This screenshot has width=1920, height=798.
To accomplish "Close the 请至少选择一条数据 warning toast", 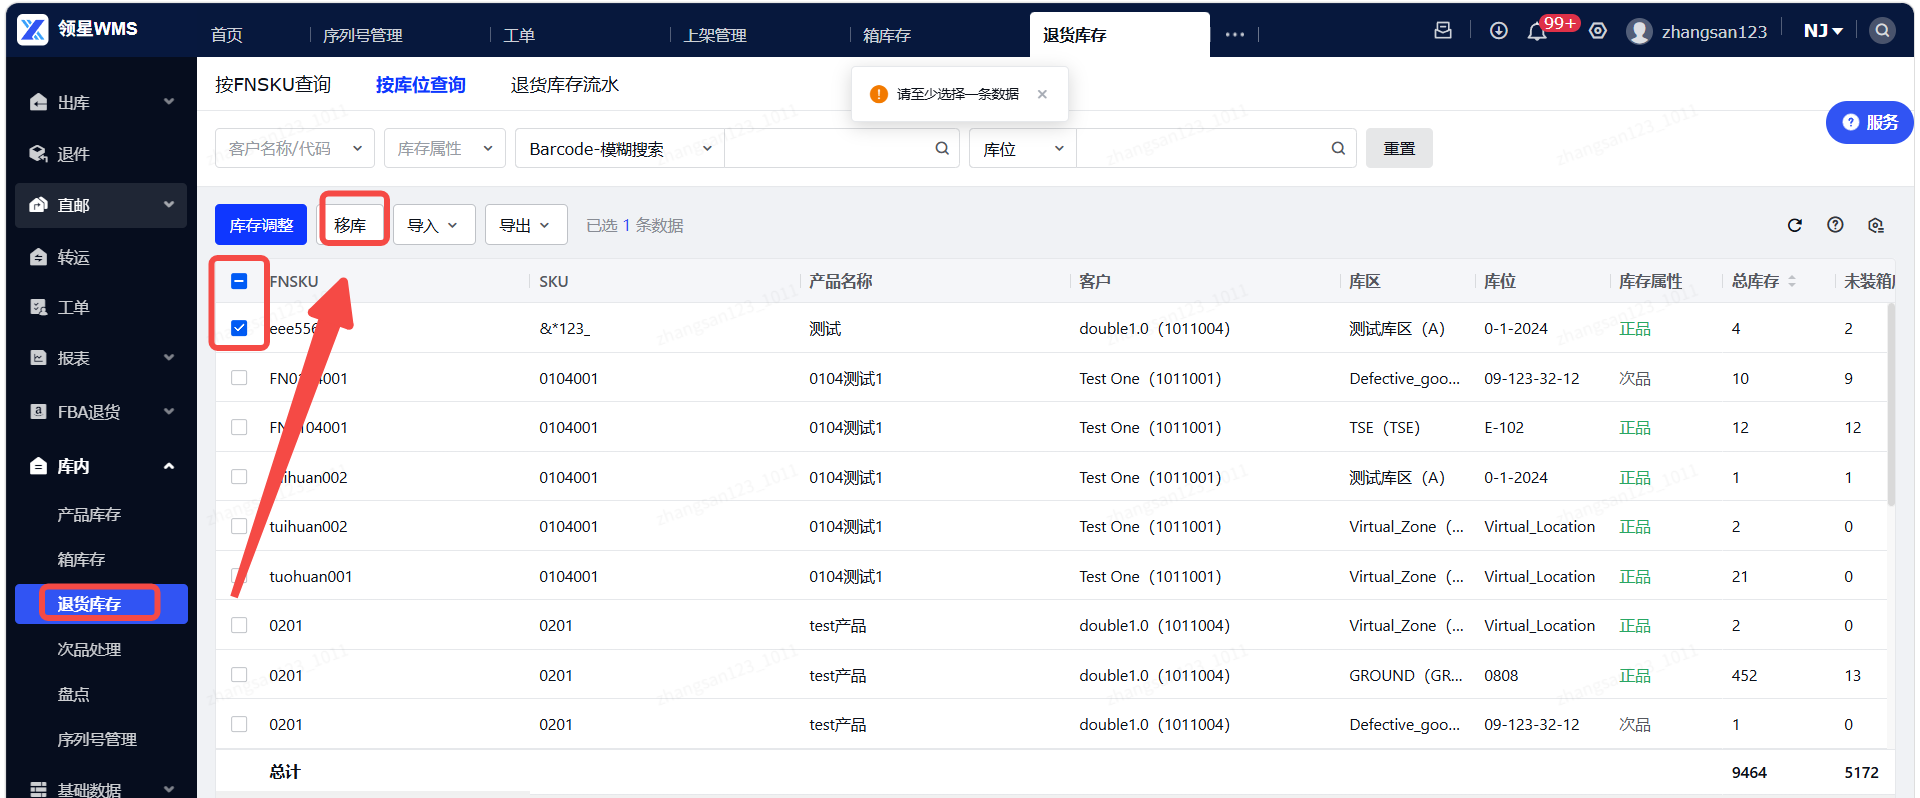I will (x=1042, y=94).
